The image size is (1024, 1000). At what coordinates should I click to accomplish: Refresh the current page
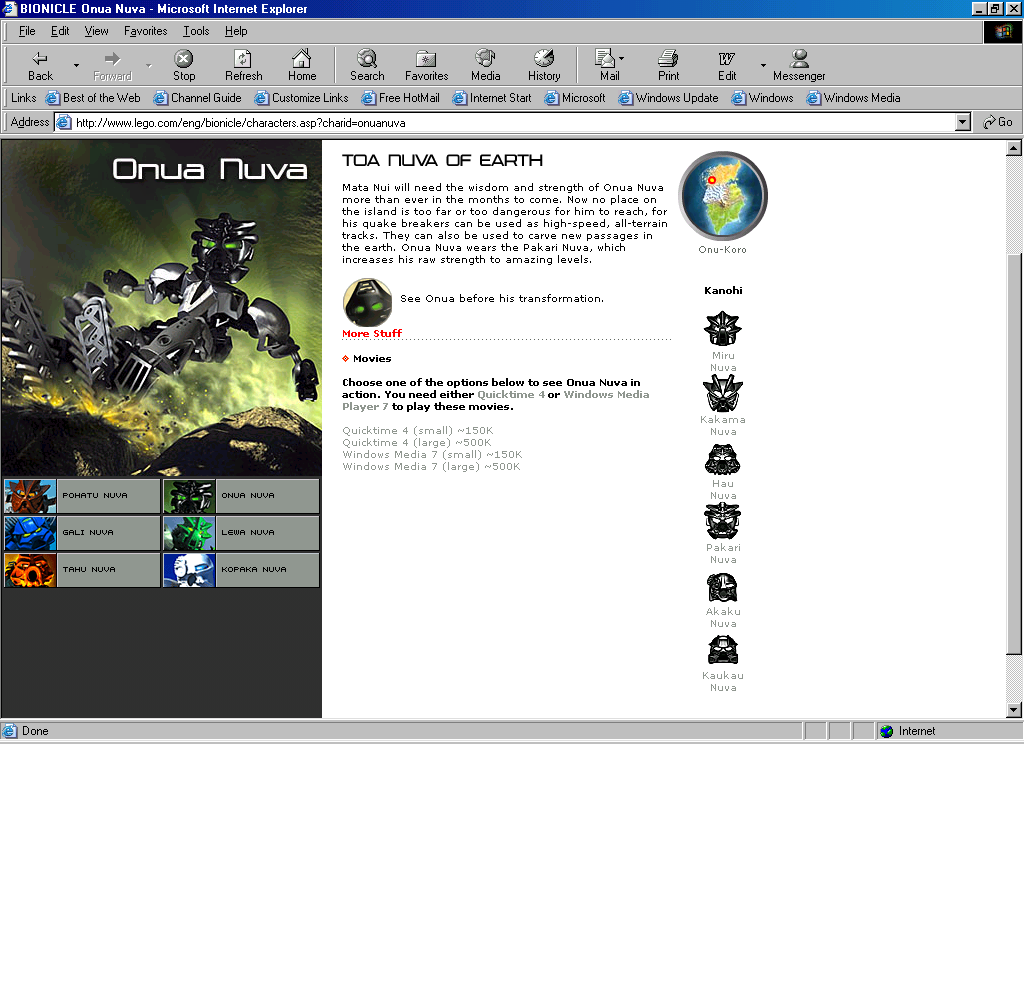[243, 65]
